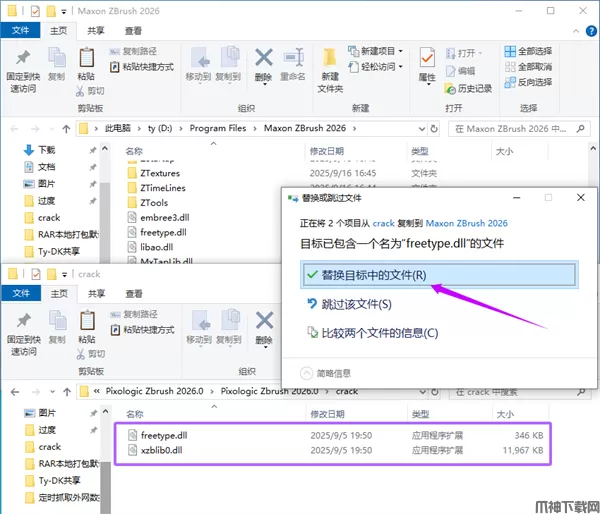
Task: Click Up arrow in Maxon ZBrush navigation bar
Action: (x=66, y=129)
